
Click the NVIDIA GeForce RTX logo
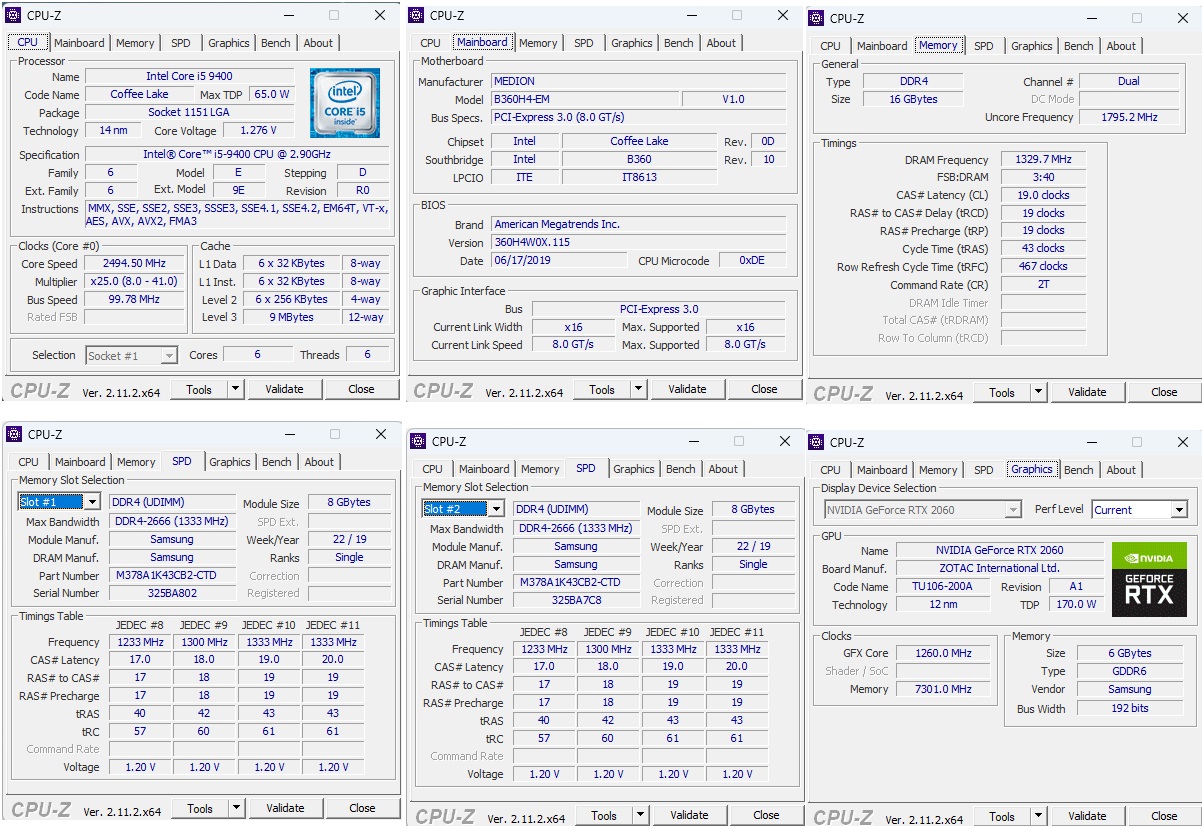(1148, 577)
